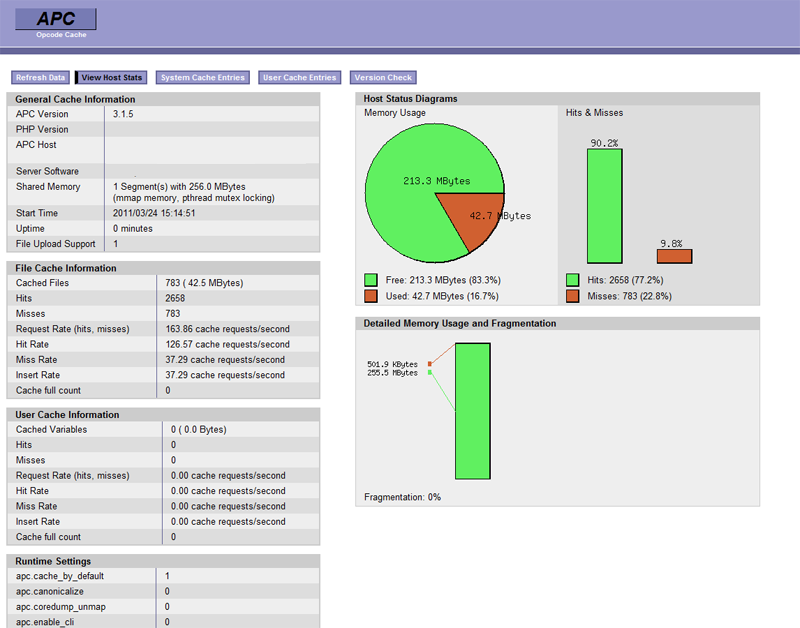
Task: Click the Miss Rate label in File Cache Information
Action: 36,360
